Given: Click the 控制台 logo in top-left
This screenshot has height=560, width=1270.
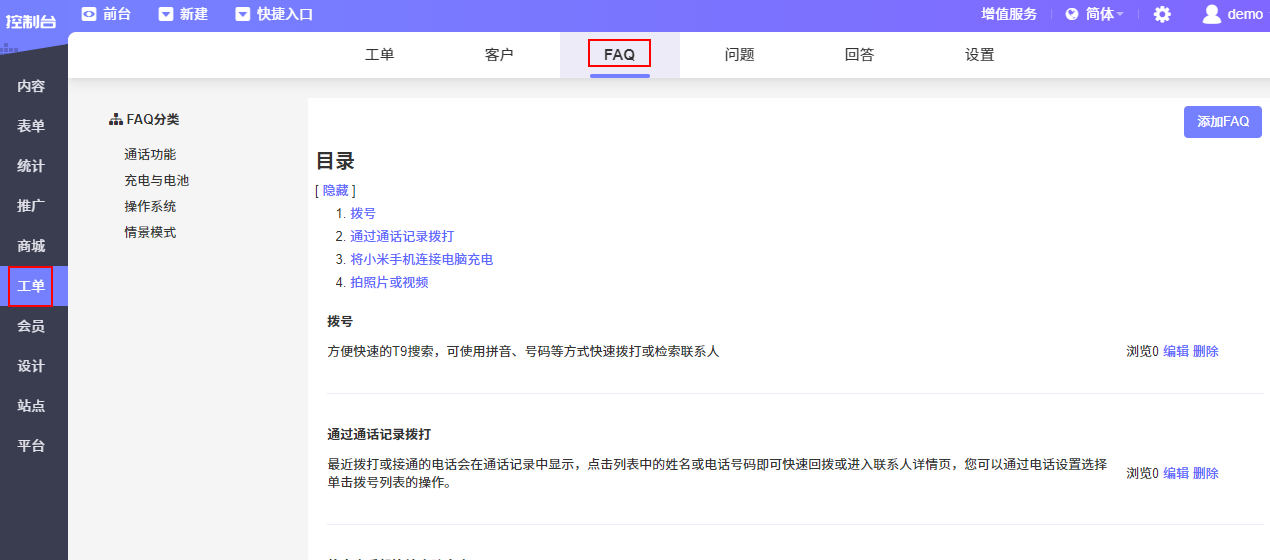Looking at the screenshot, I should [x=31, y=20].
